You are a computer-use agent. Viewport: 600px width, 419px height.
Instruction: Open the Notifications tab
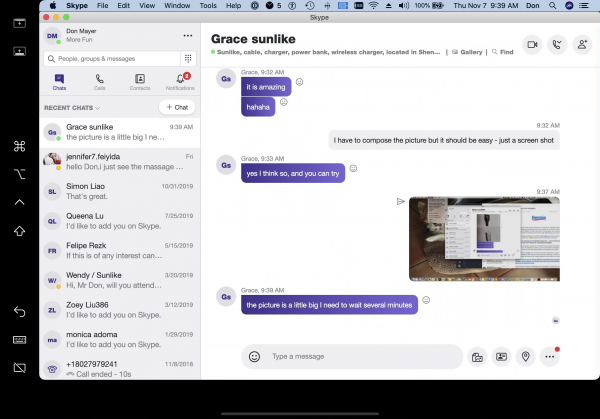pos(181,82)
